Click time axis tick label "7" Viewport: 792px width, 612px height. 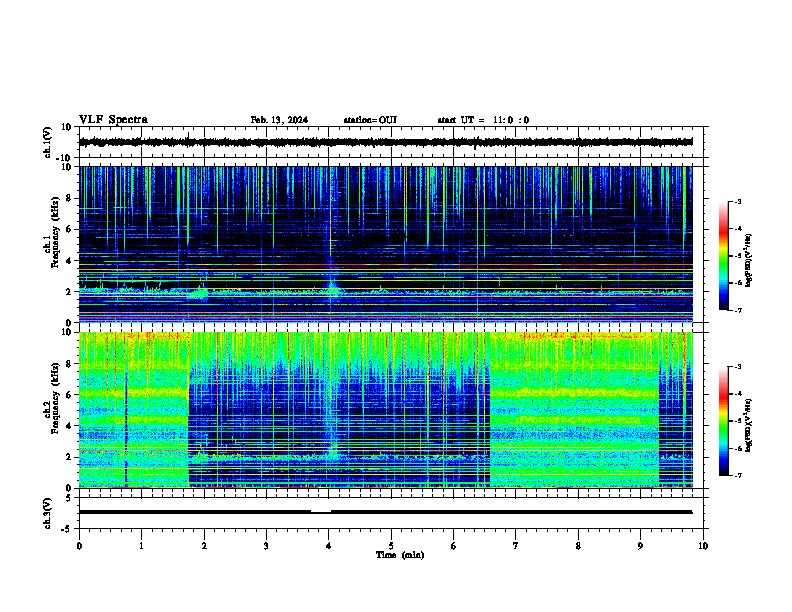coord(516,546)
